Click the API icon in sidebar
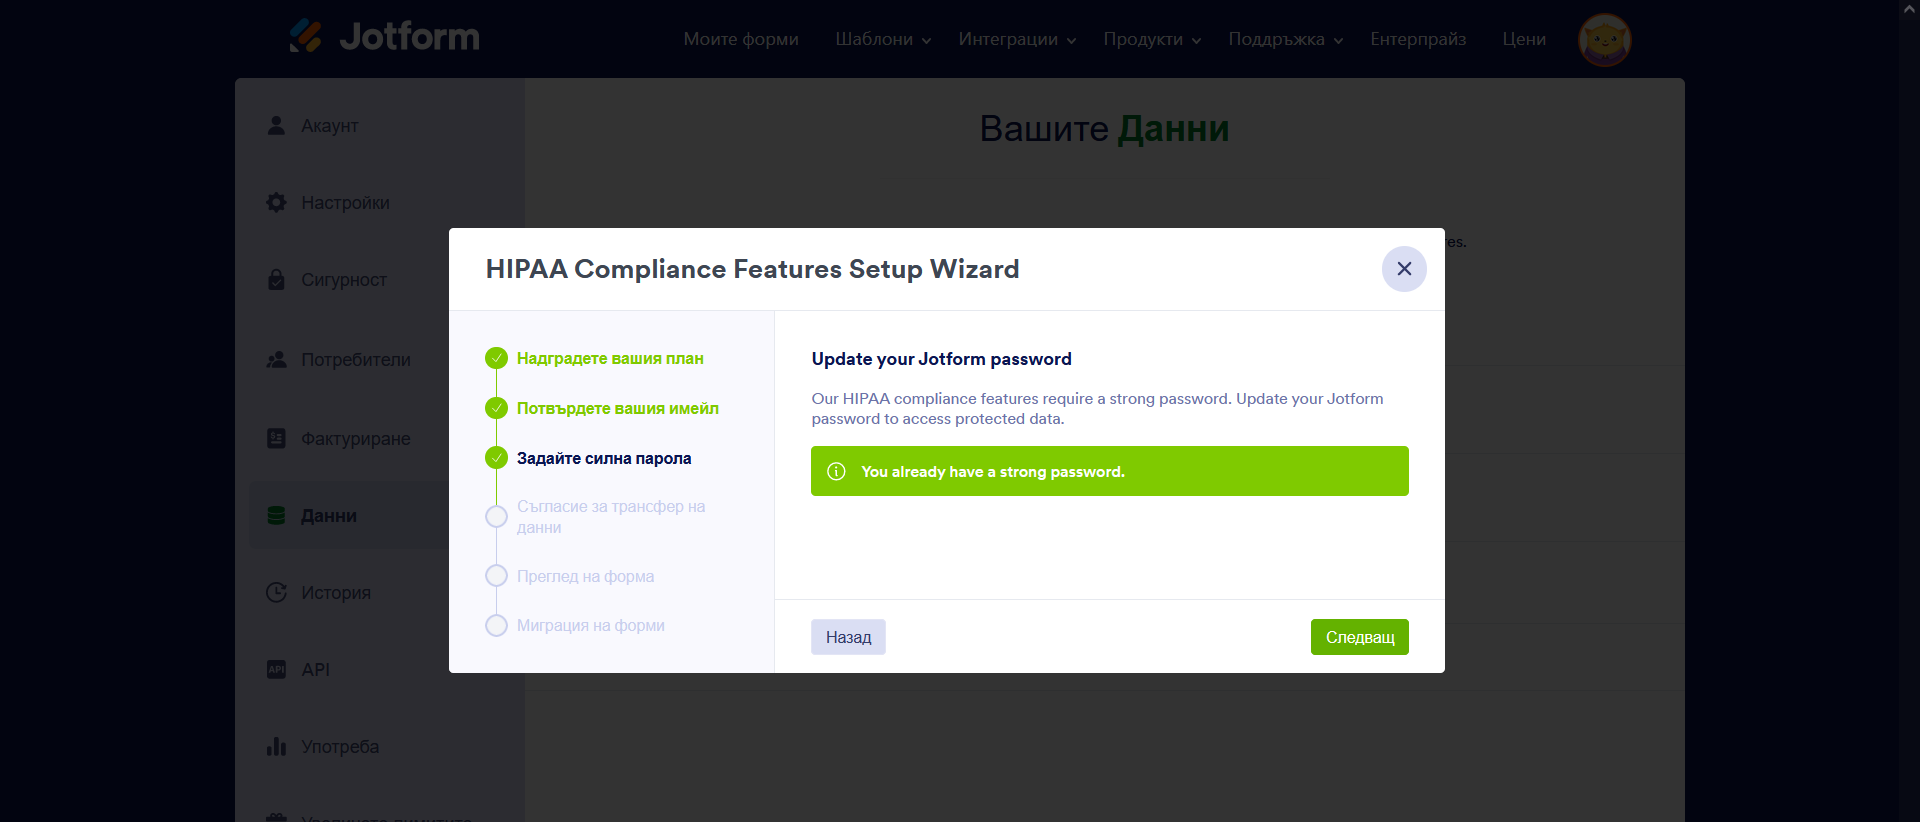 [x=276, y=669]
